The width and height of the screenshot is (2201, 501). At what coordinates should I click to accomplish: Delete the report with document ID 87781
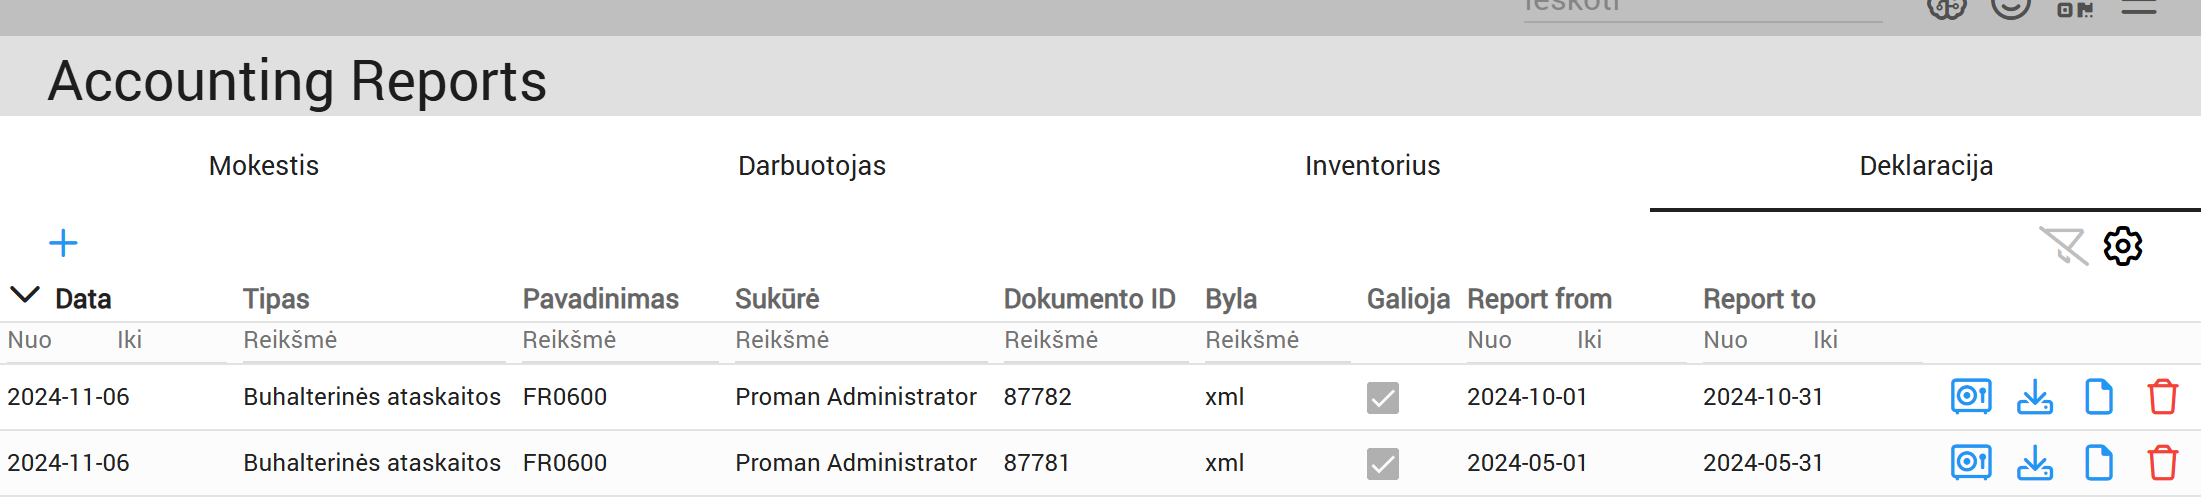[x=2163, y=463]
